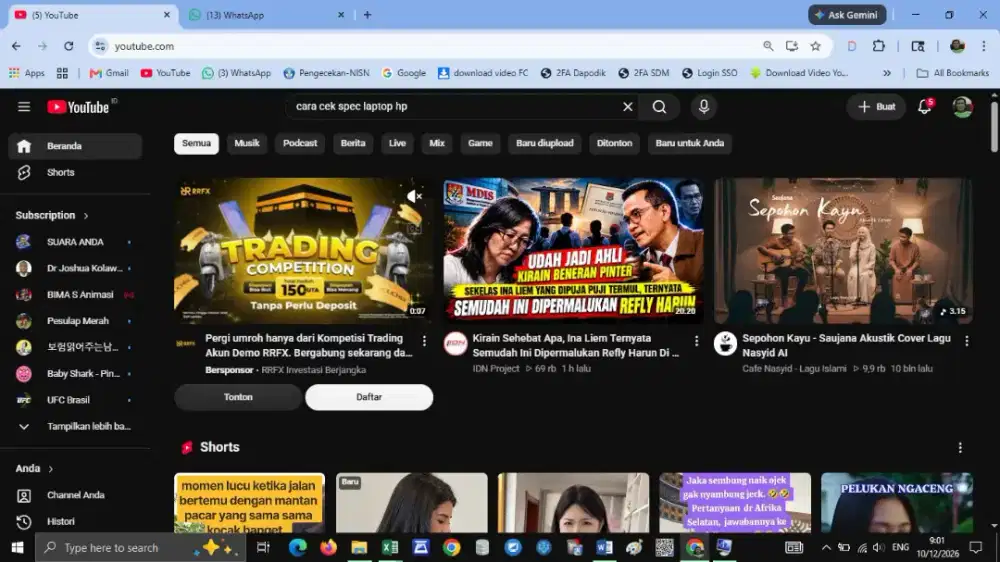Viewport: 1000px width, 562px height.
Task: Click the Ask Gemini button
Action: [847, 15]
